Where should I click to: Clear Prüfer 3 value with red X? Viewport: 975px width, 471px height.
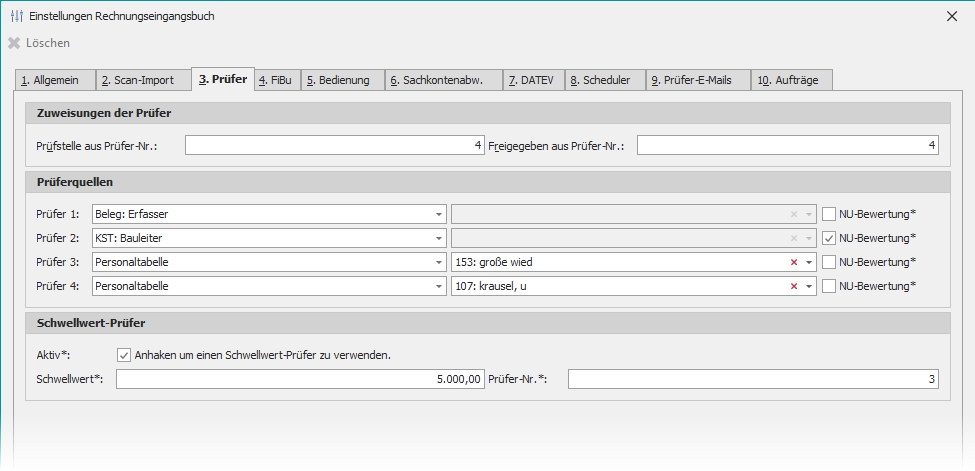(x=794, y=262)
